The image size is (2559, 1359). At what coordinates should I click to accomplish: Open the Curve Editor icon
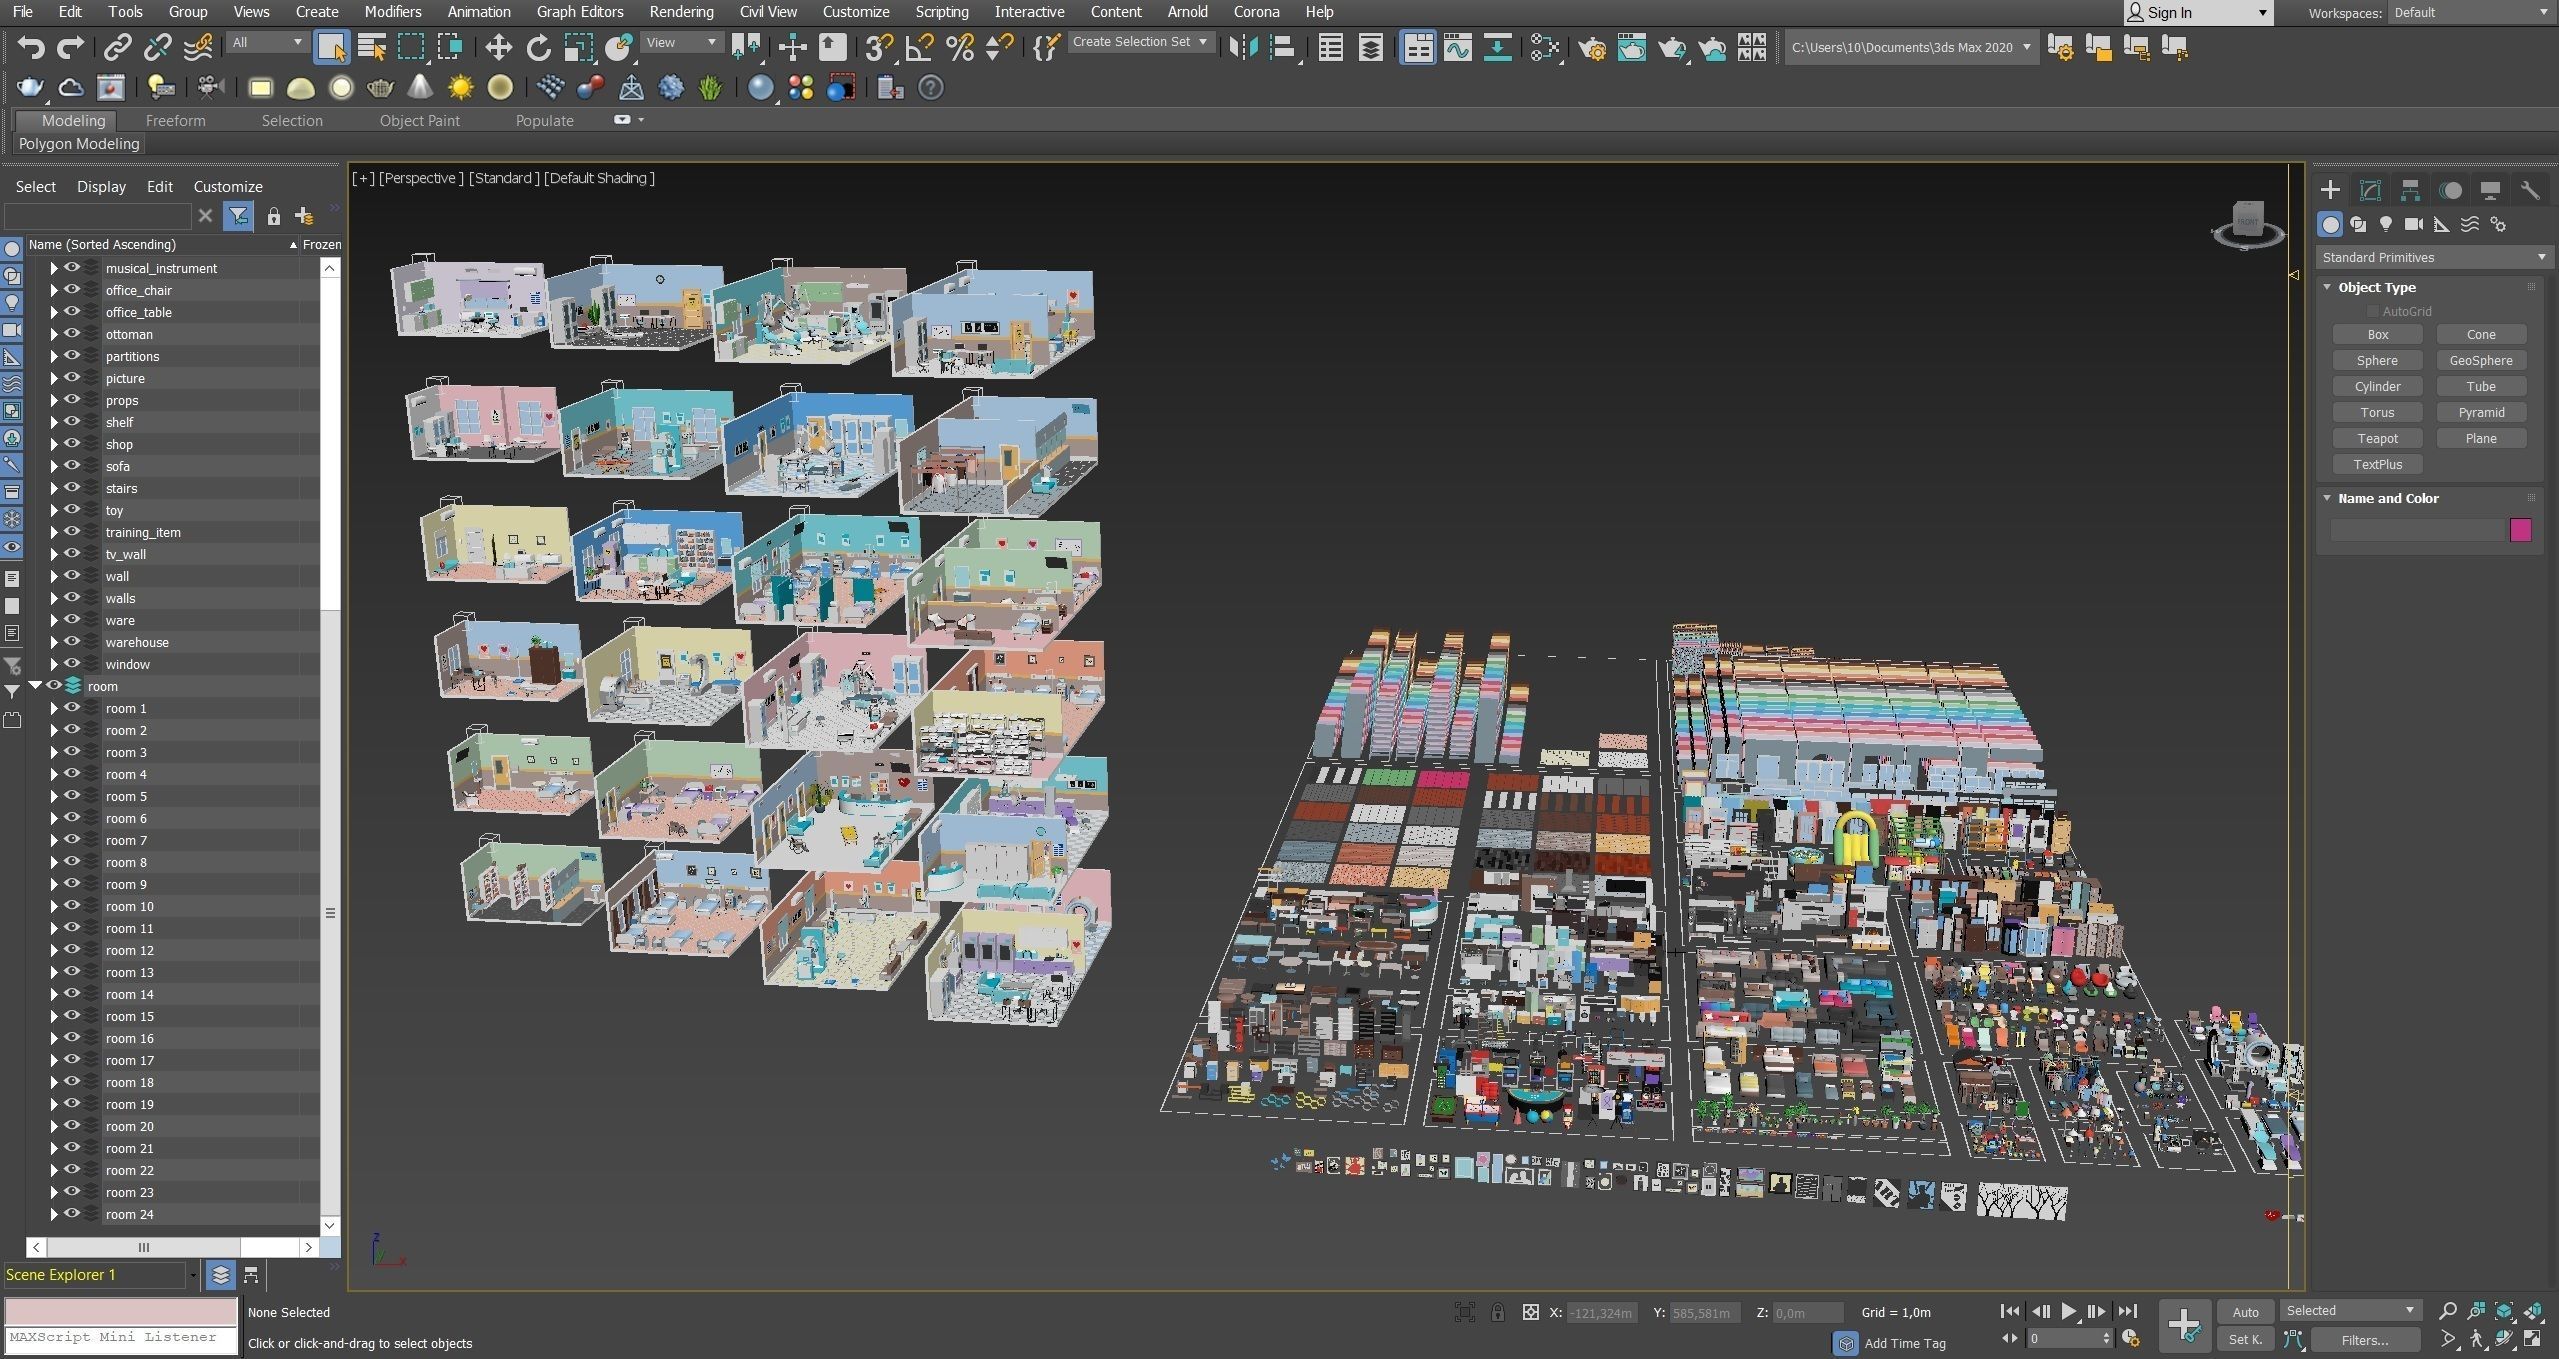[x=1458, y=47]
